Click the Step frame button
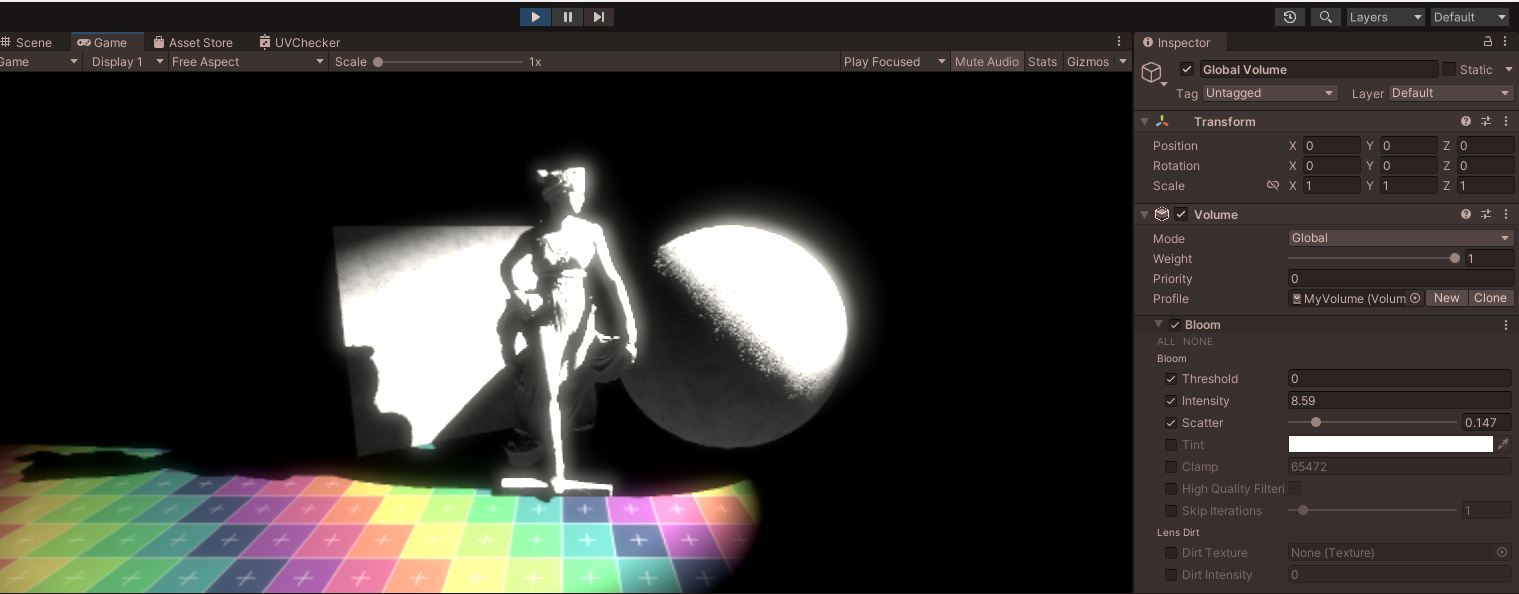The width and height of the screenshot is (1519, 594). click(x=598, y=17)
